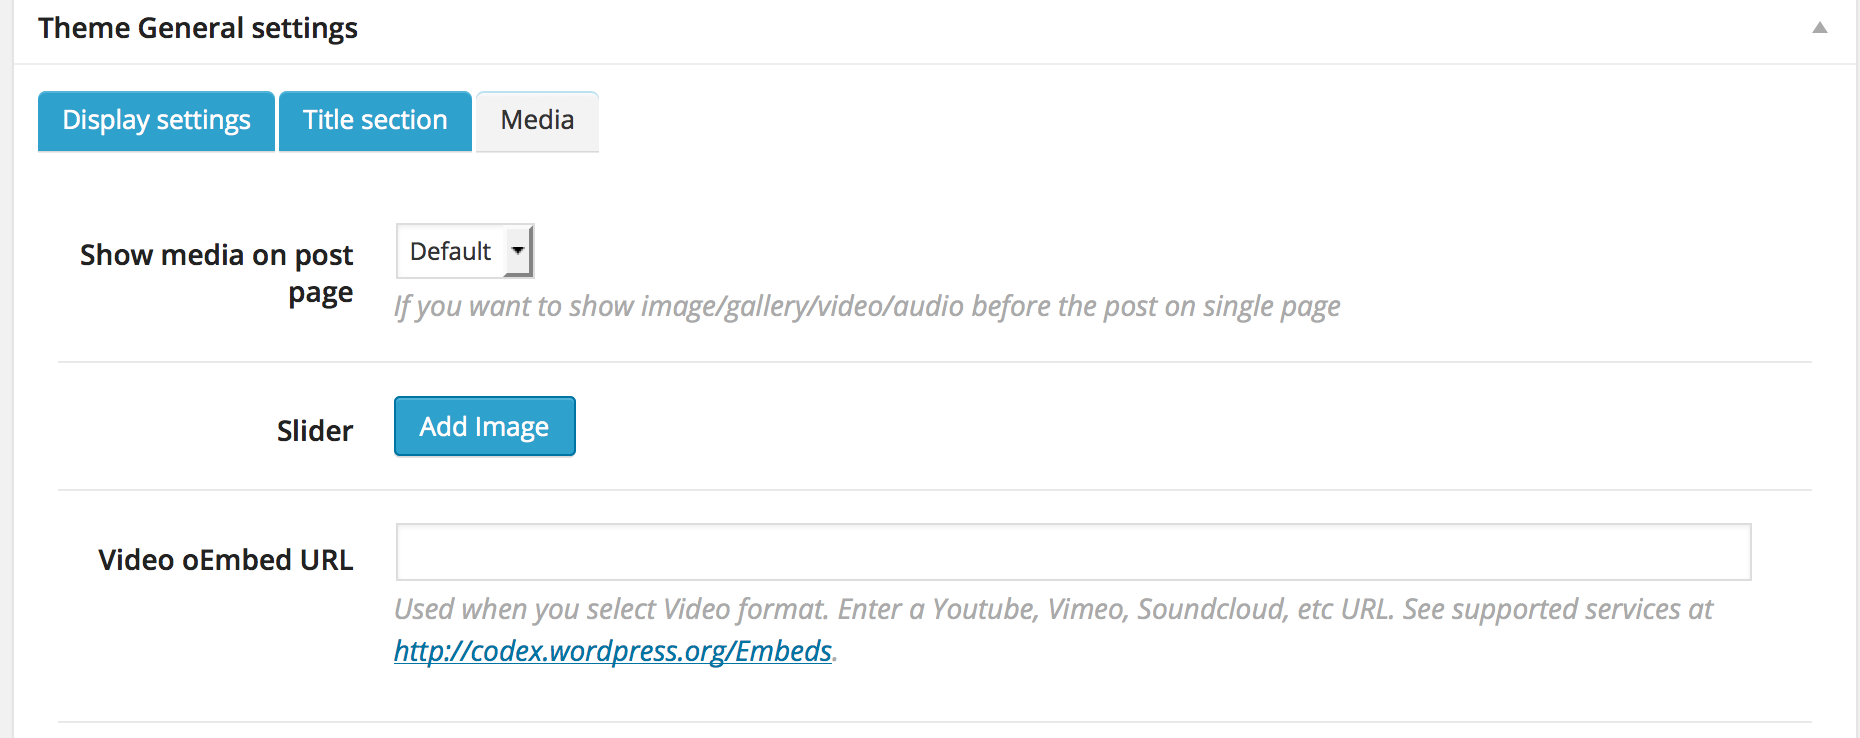Focus the Video oEmbed URL text field
This screenshot has height=738, width=1860.
click(1073, 552)
